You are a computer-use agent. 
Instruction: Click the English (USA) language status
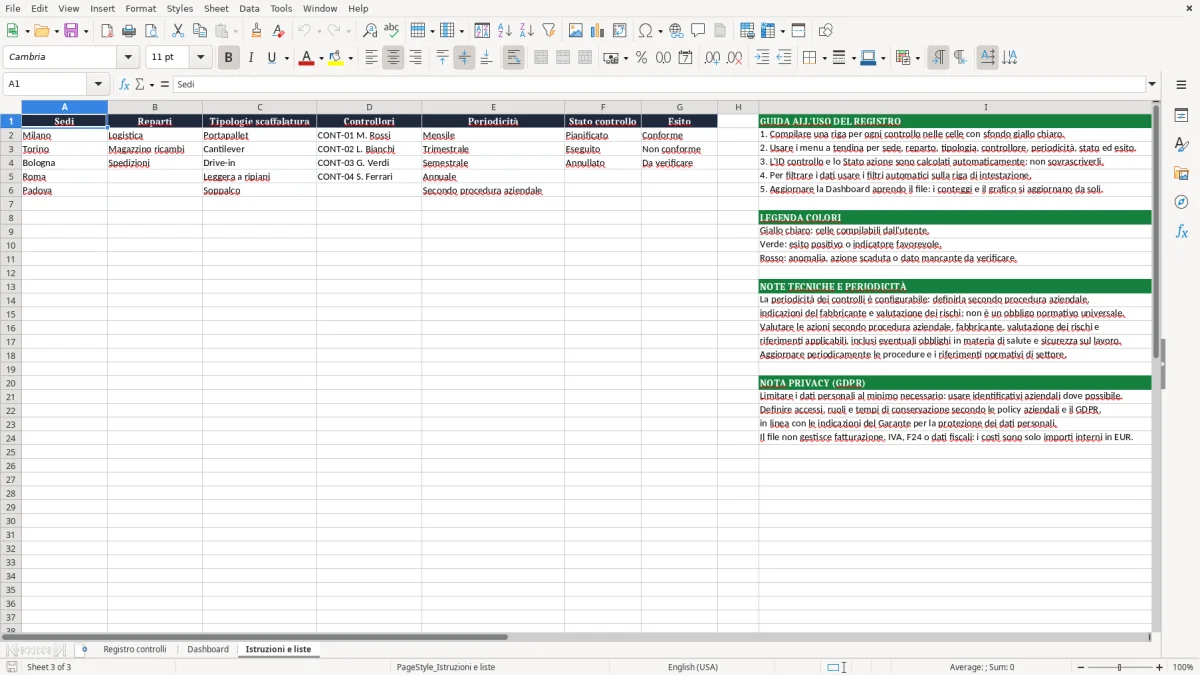pos(693,667)
